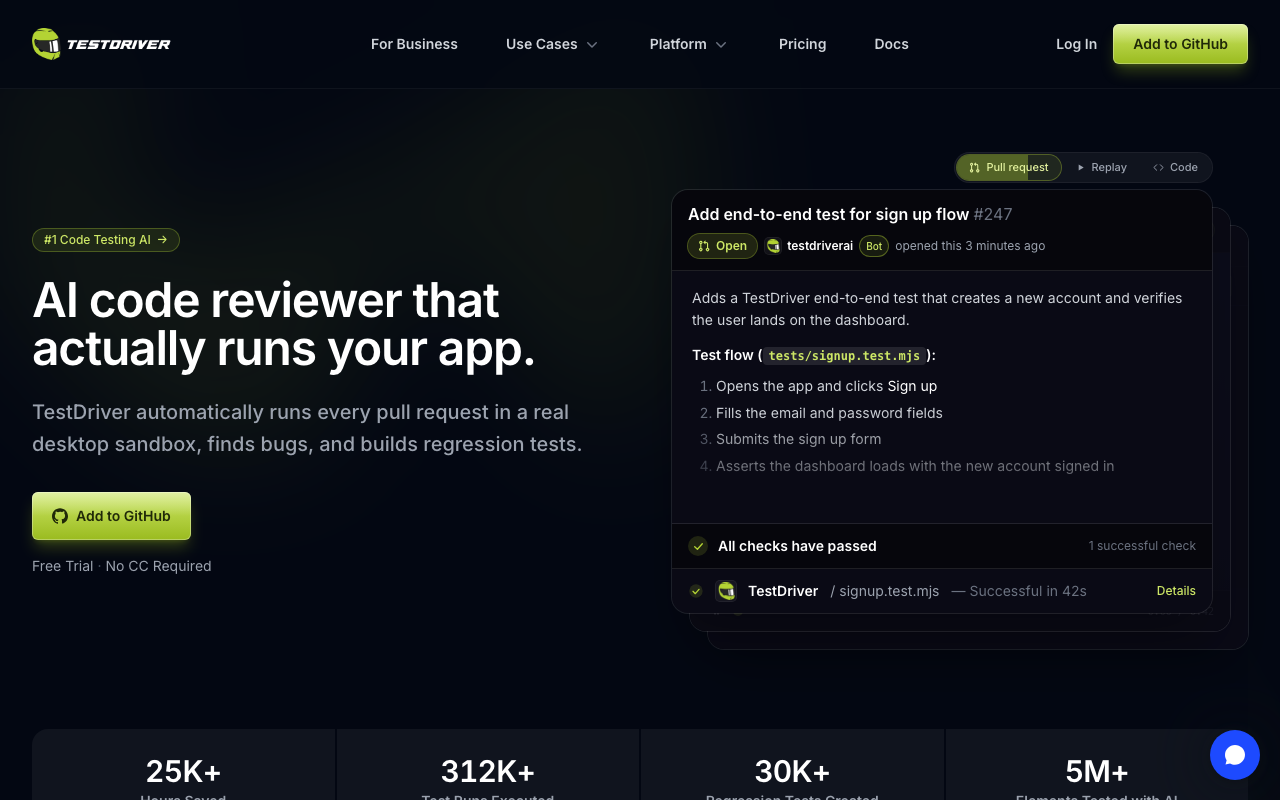Click the Log In link

click(1076, 44)
